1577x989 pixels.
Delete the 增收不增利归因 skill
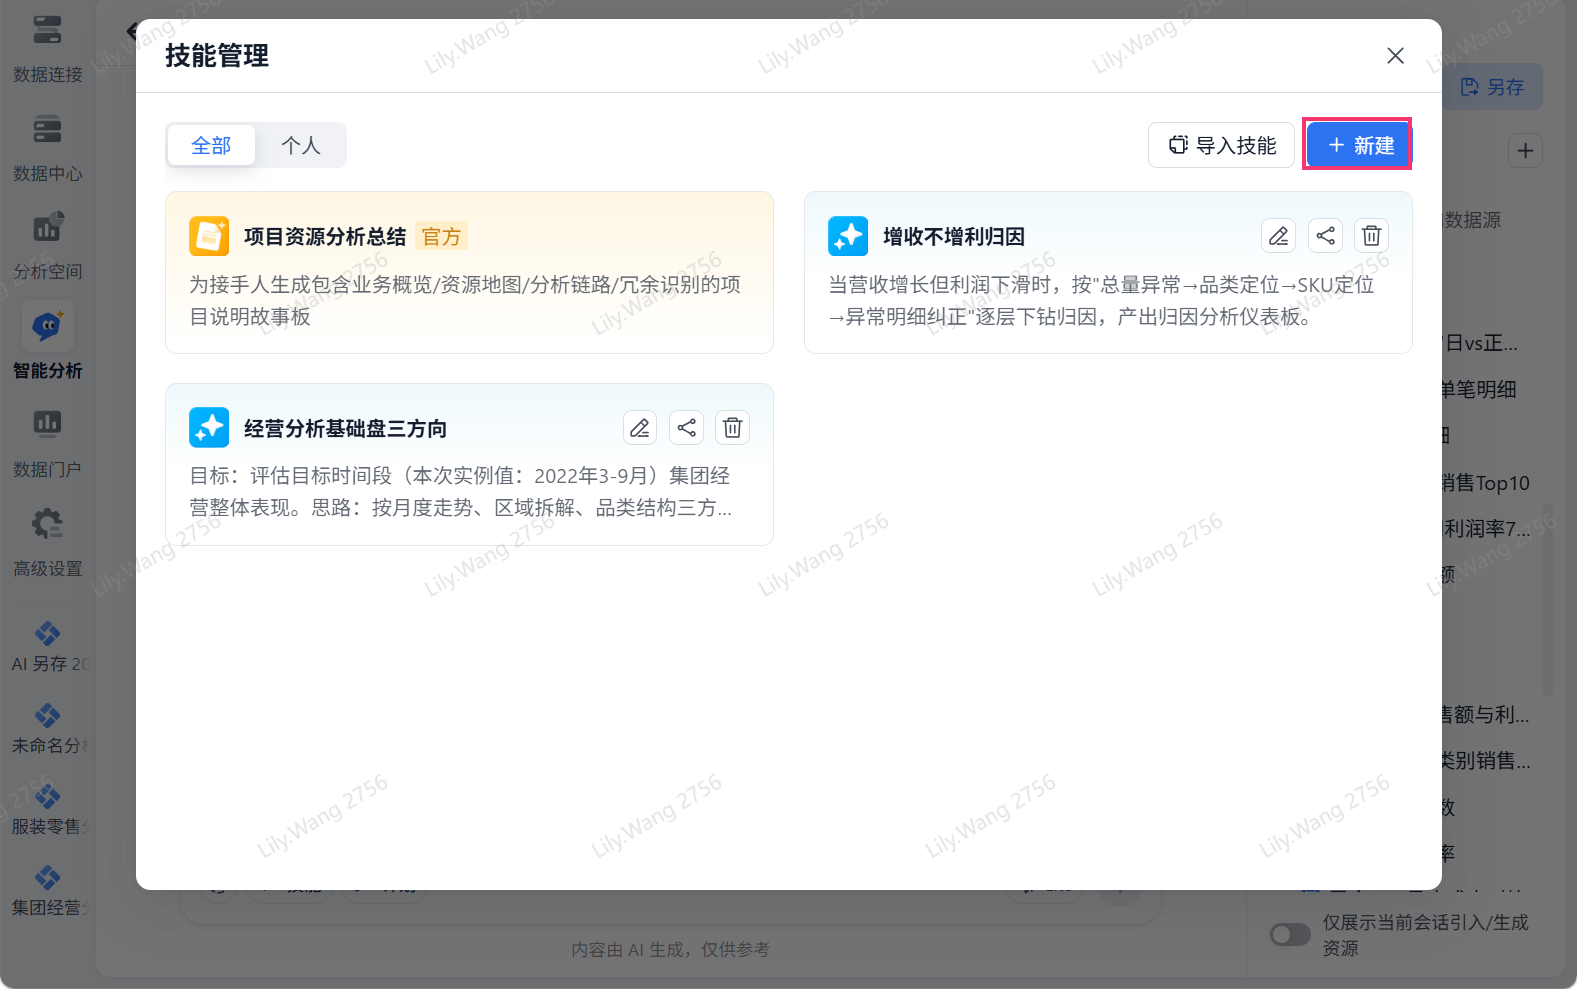(x=1371, y=236)
